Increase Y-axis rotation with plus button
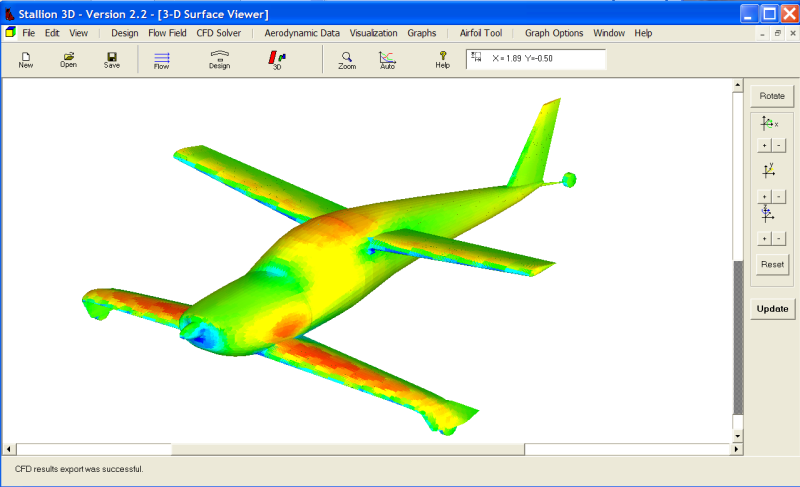Screen dimensions: 800x487 (764, 196)
